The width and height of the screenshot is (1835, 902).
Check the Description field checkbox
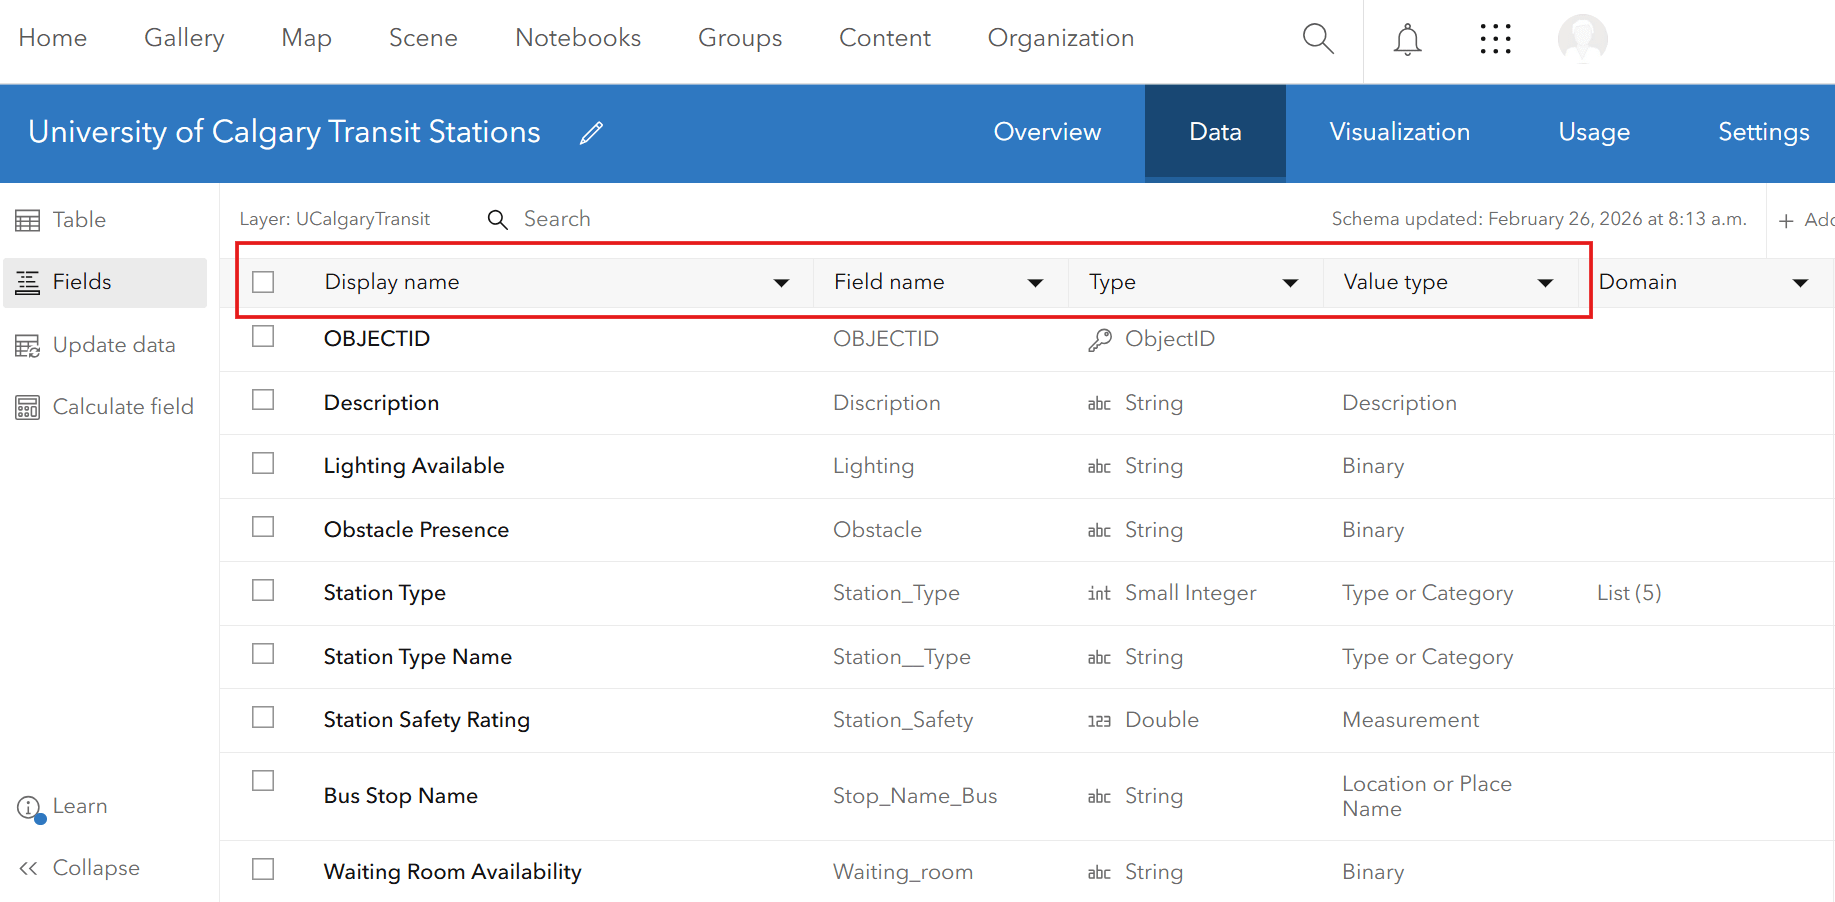[263, 400]
